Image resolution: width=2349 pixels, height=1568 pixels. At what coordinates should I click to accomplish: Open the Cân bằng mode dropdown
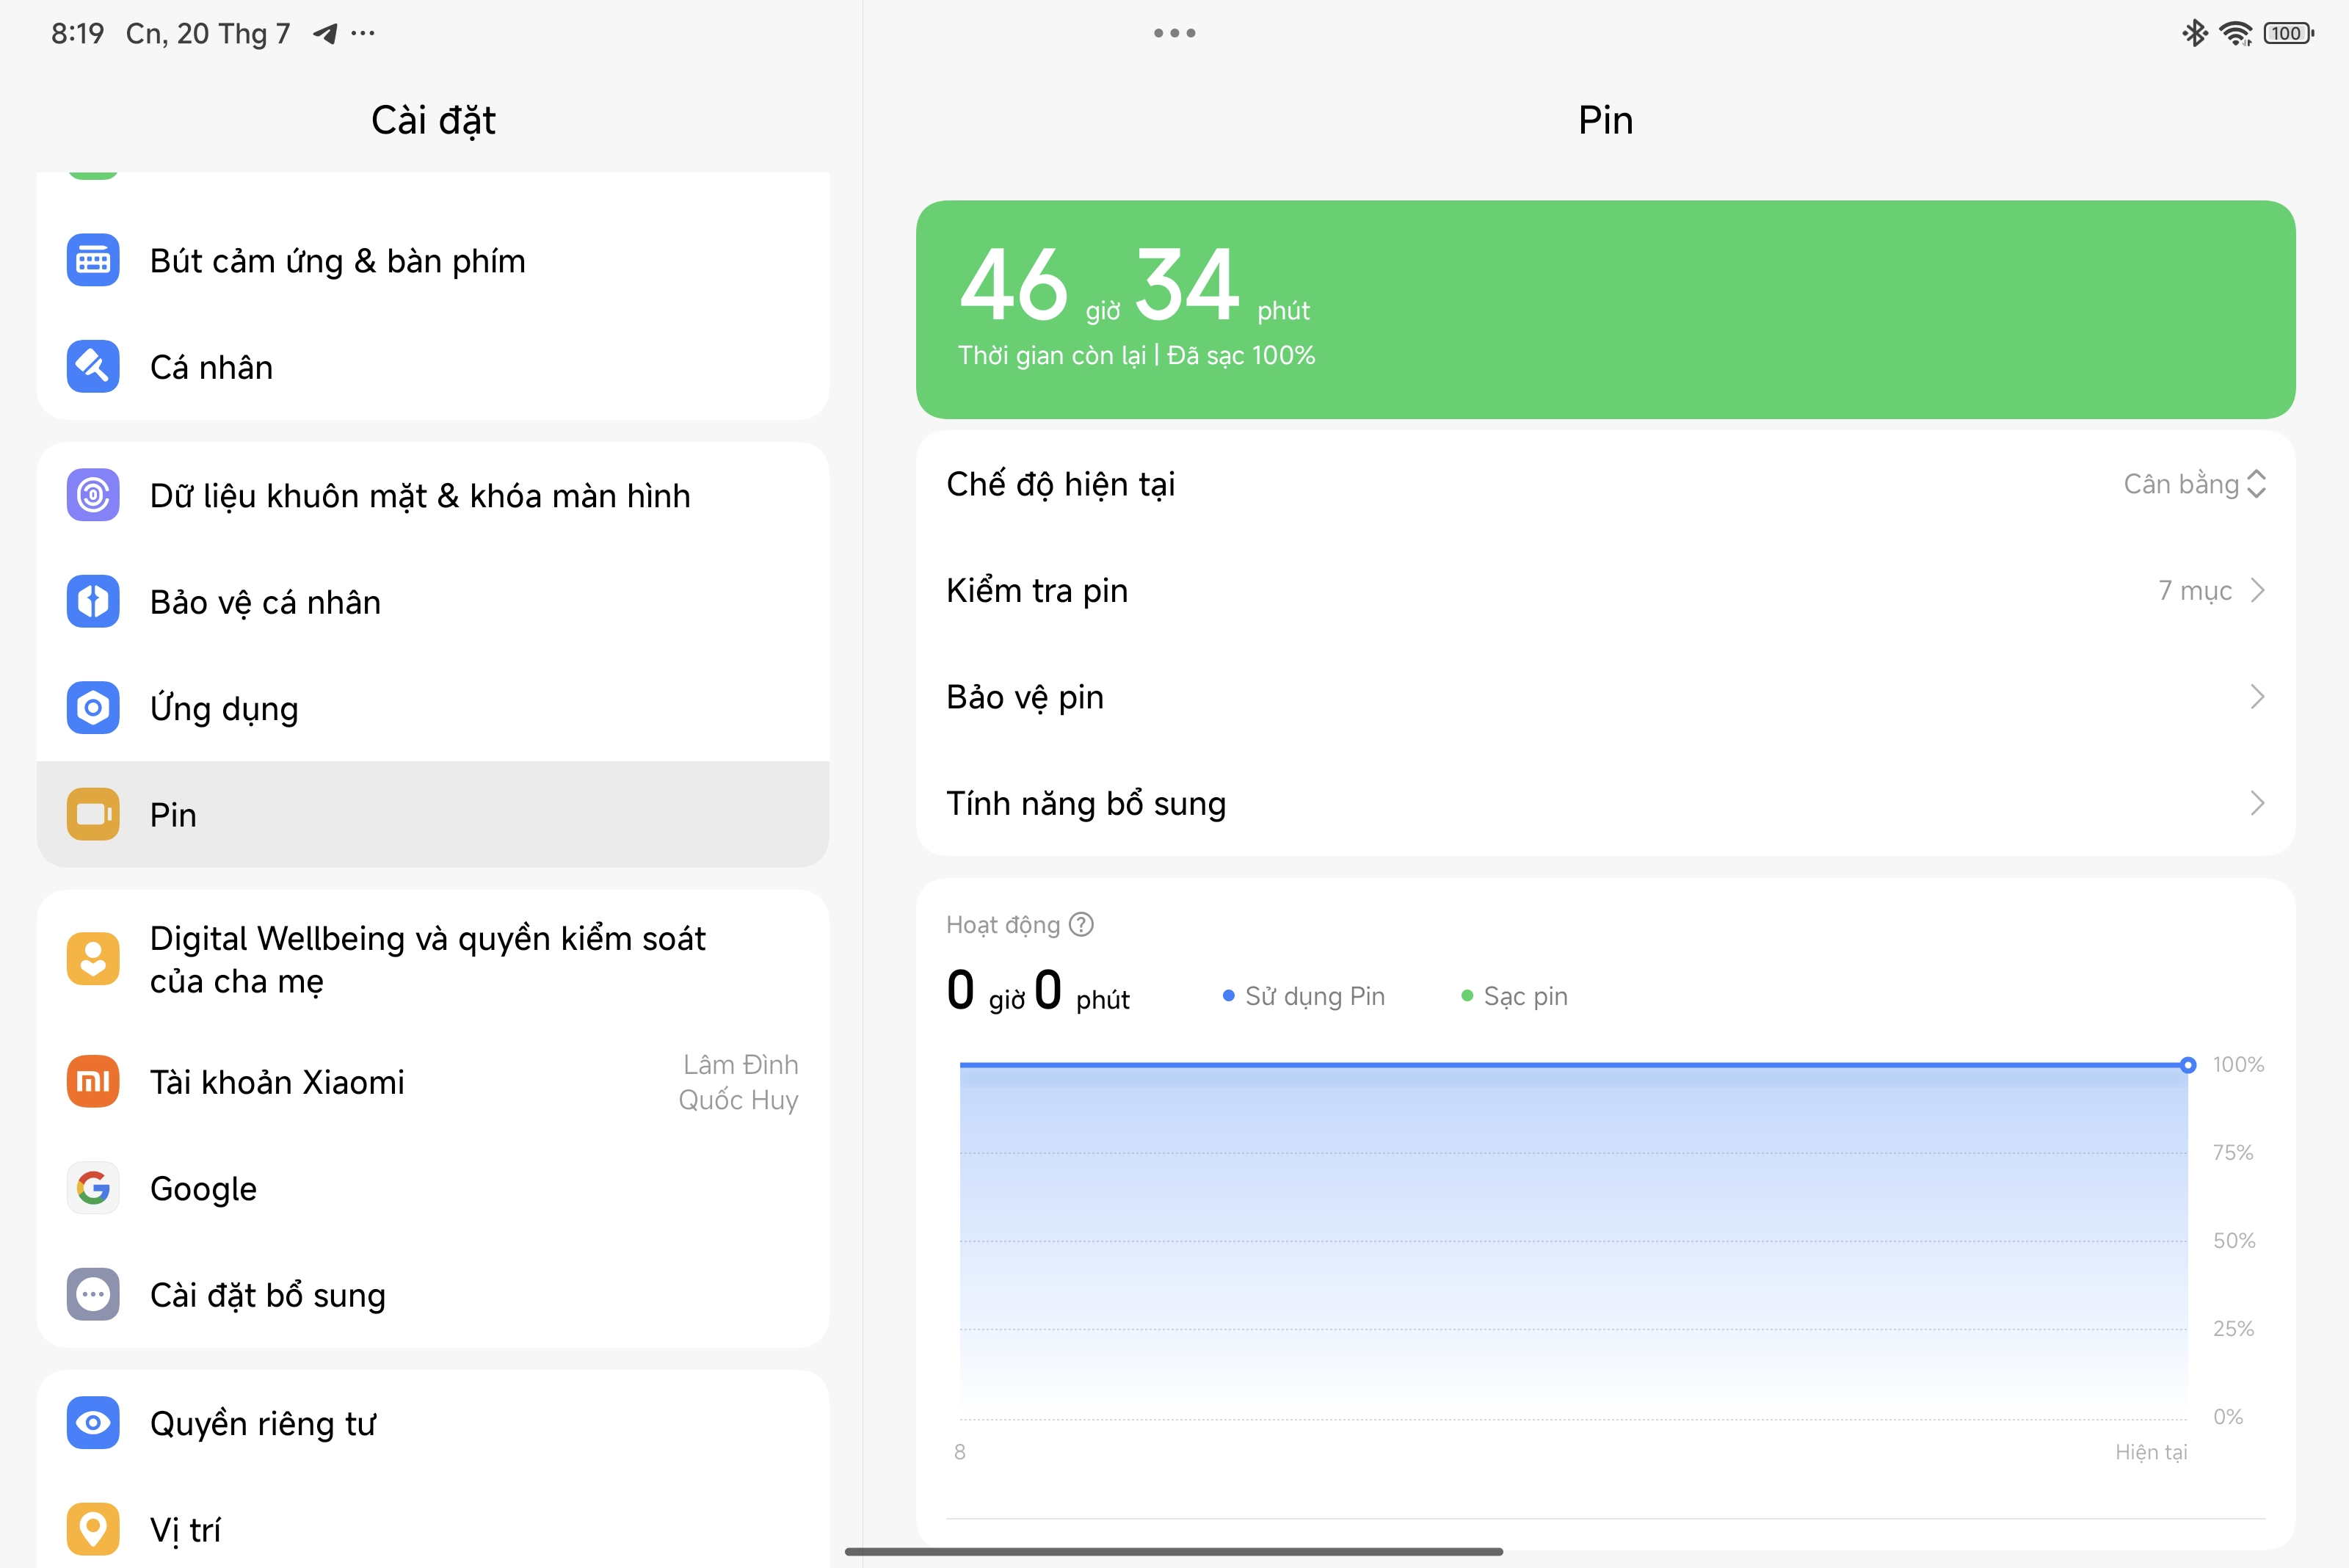2194,484
